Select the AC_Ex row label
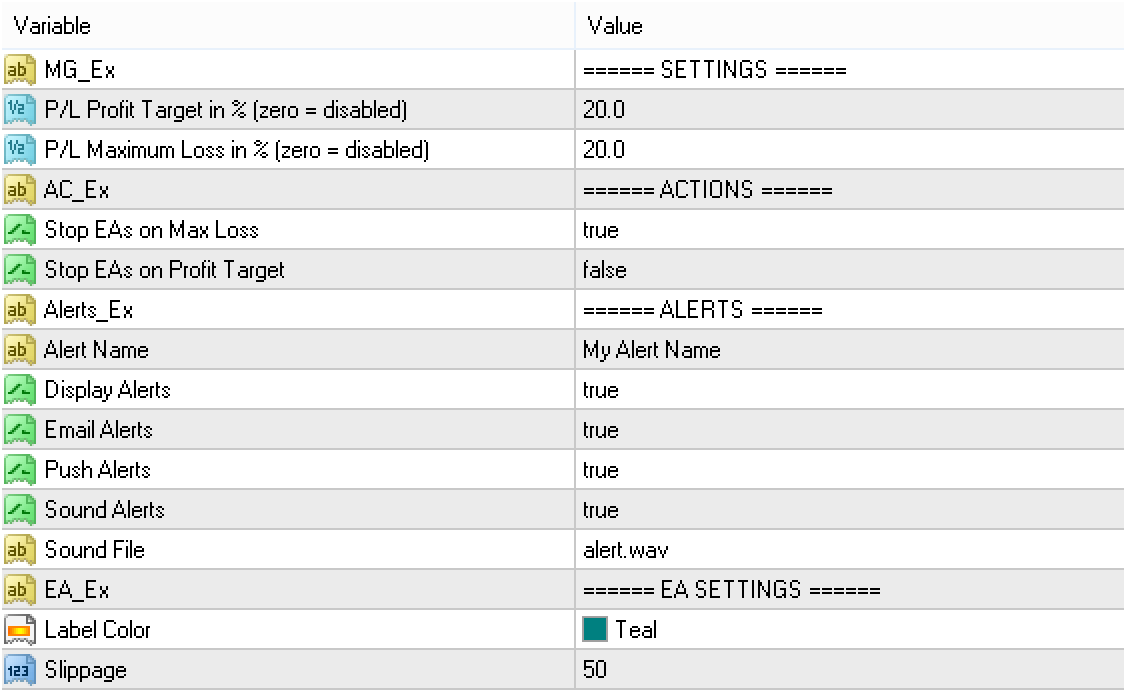The image size is (1124, 694). pos(77,190)
